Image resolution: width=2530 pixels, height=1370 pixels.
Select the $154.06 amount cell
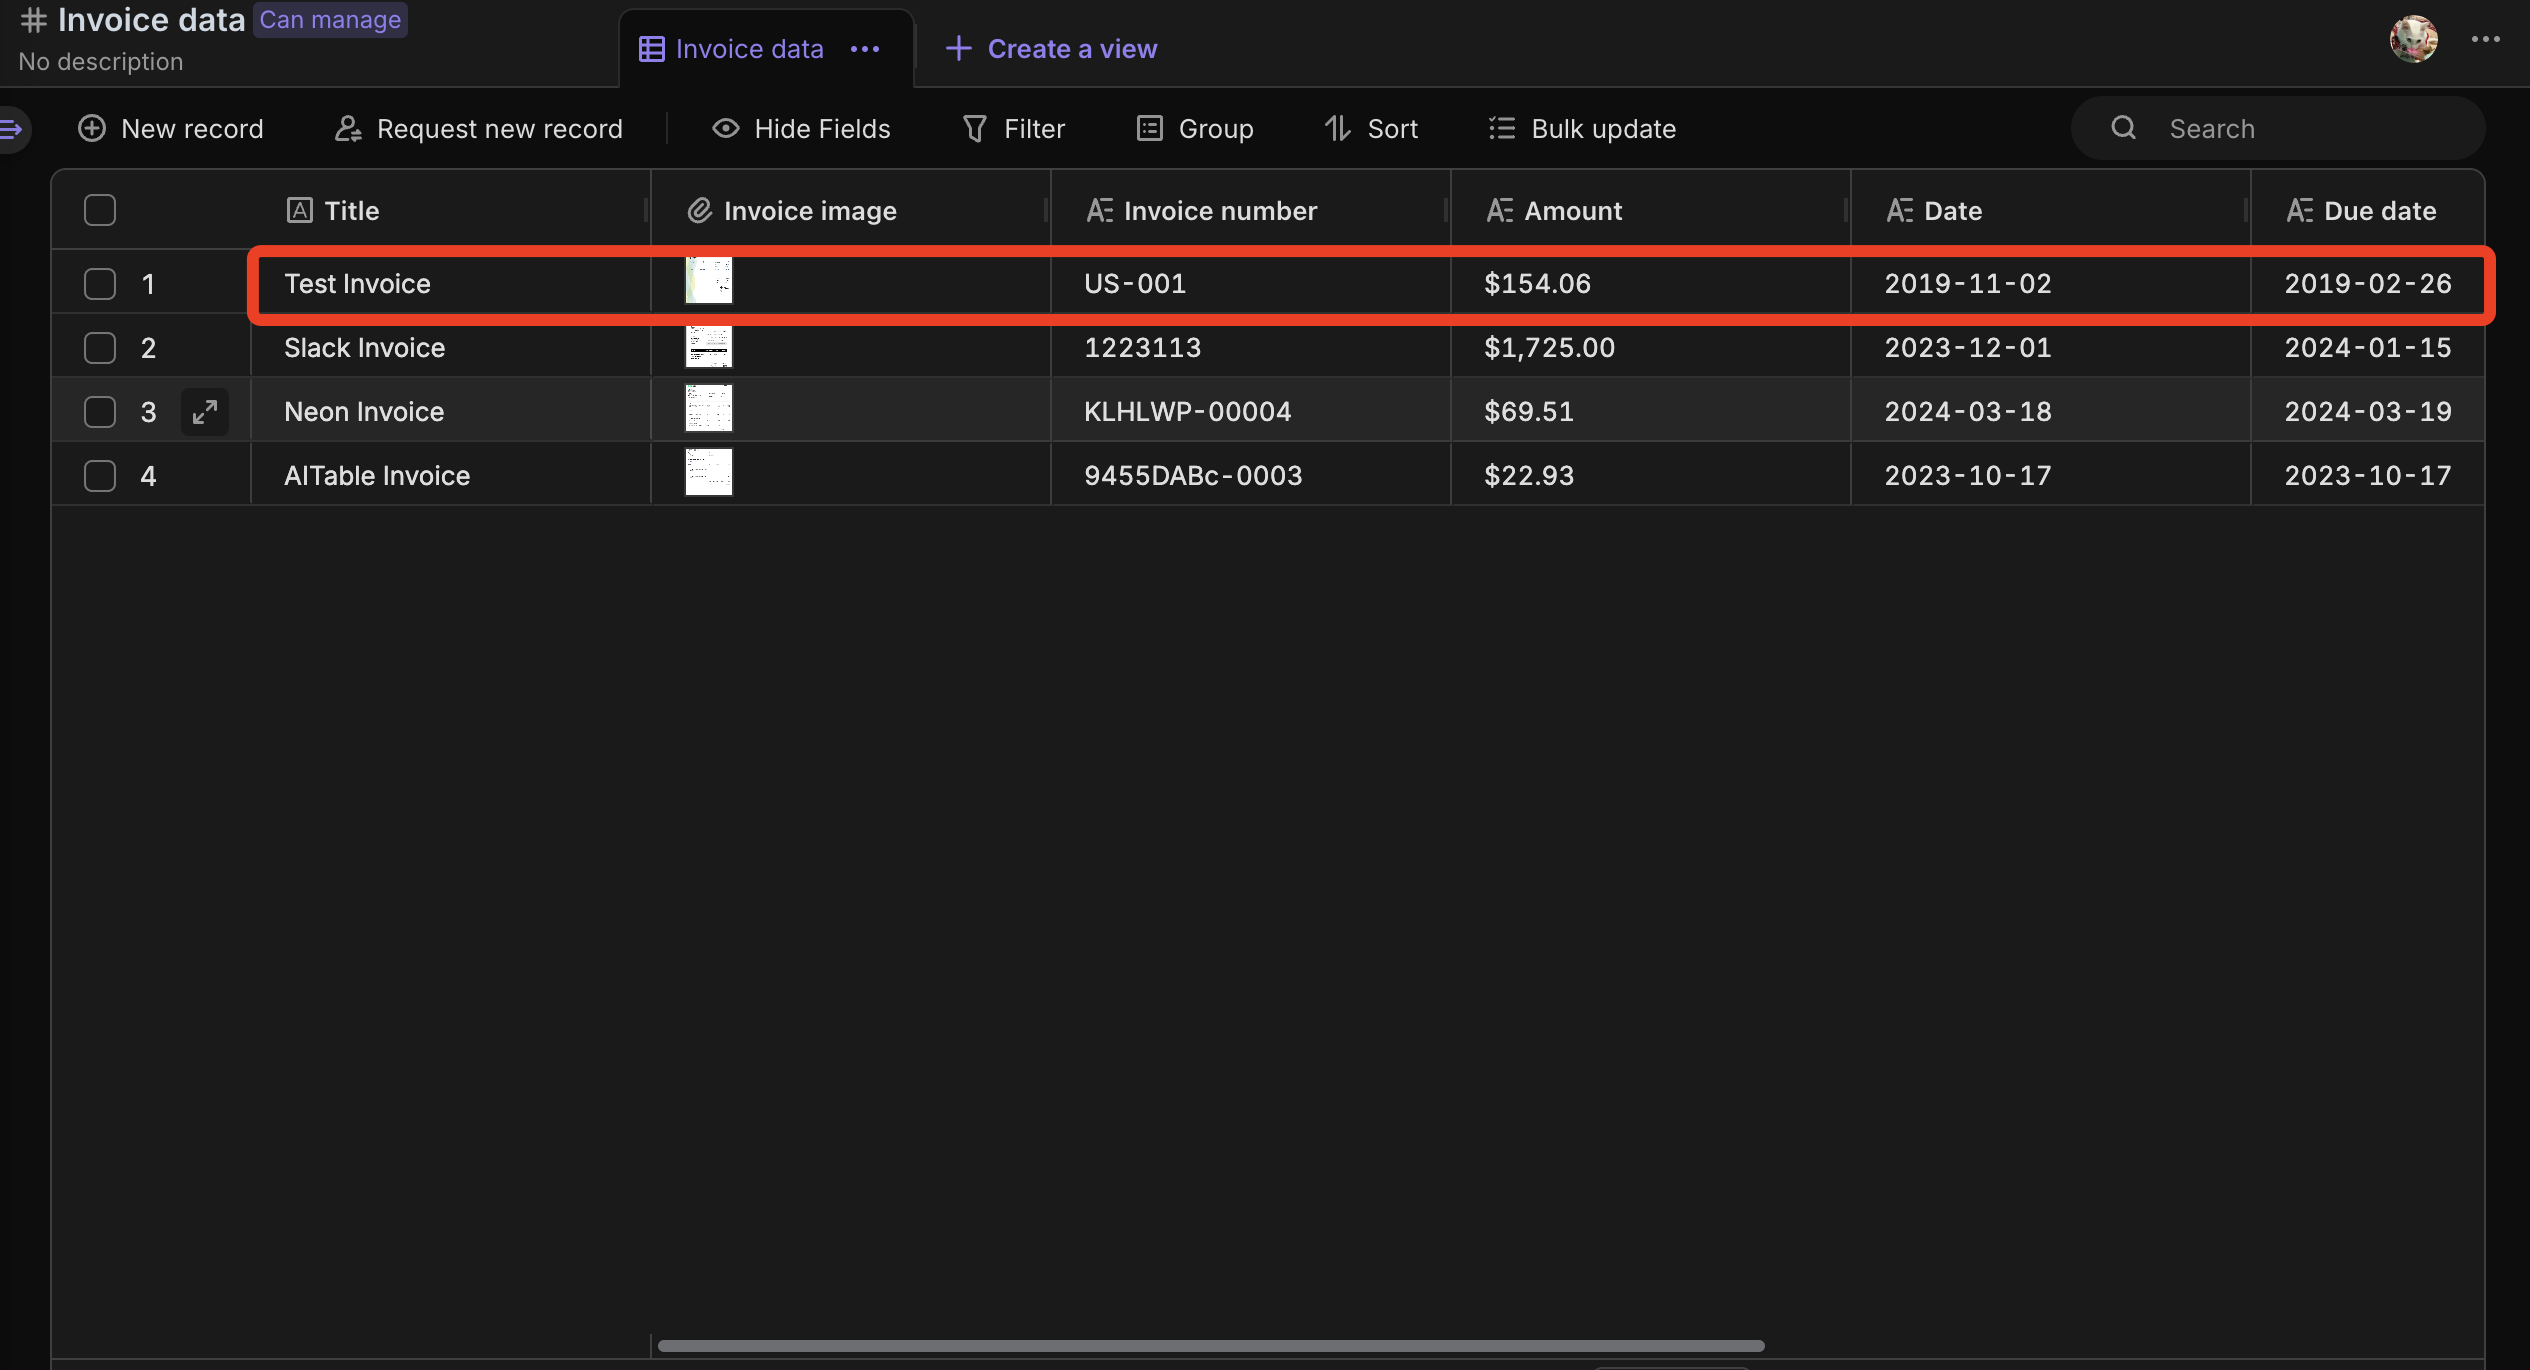[x=1651, y=284]
